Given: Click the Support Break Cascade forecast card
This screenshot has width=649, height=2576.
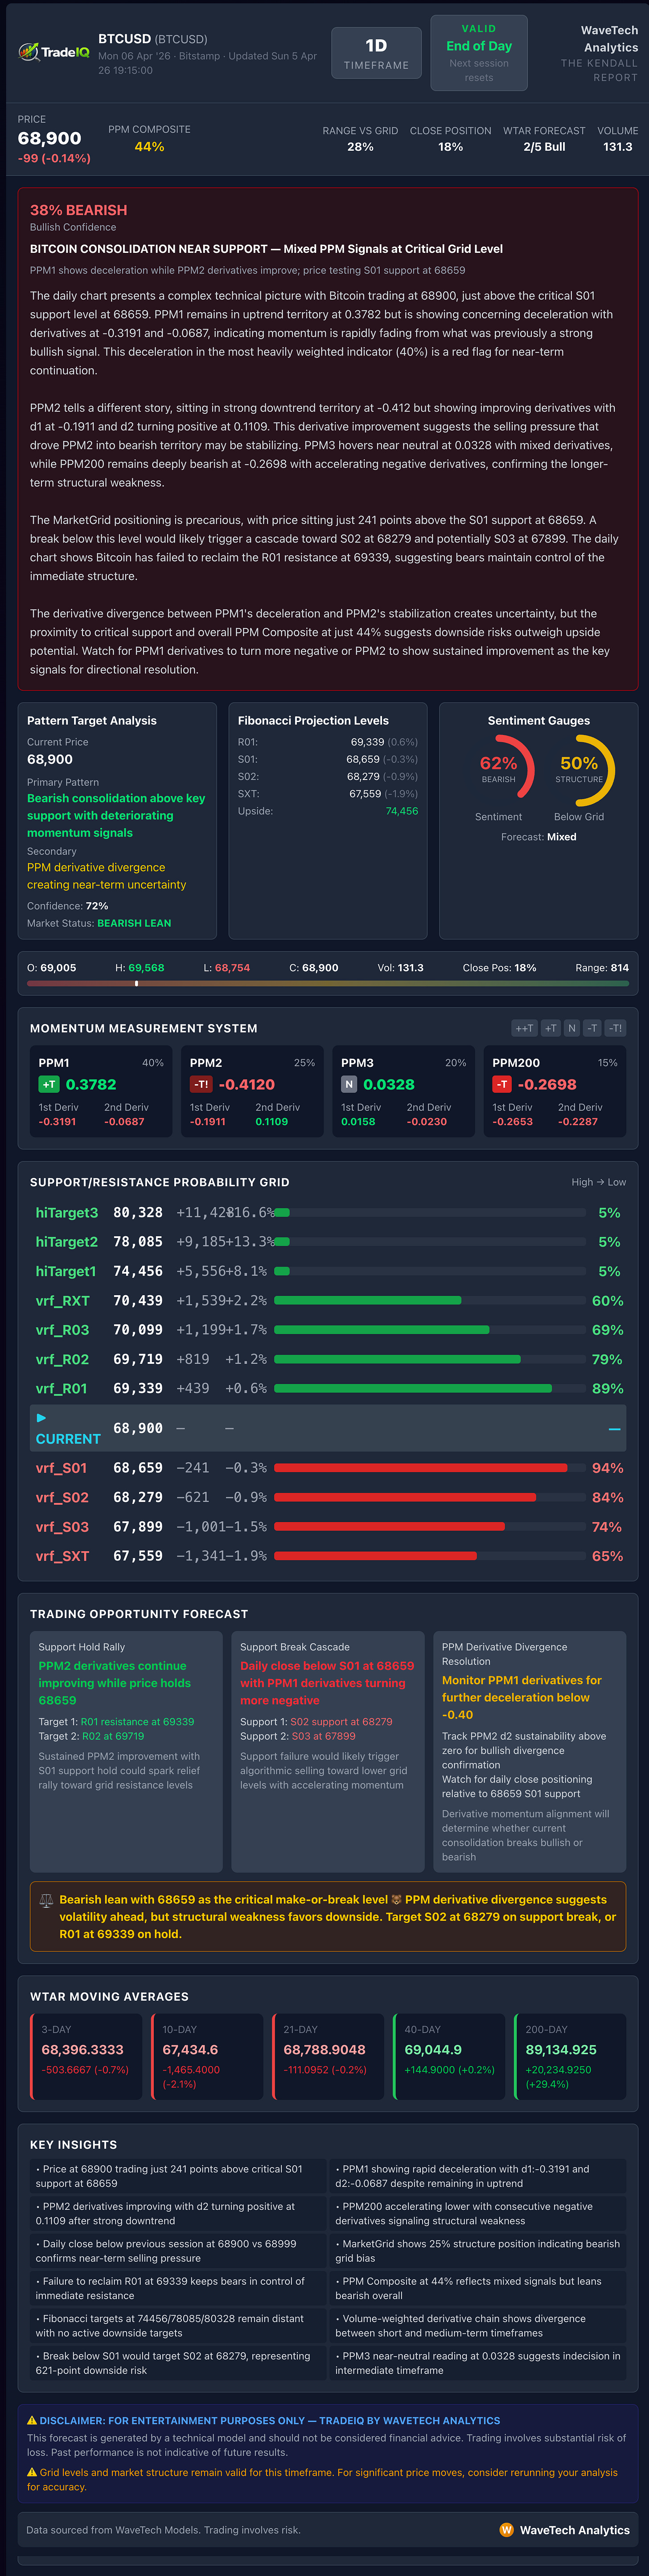Looking at the screenshot, I should [328, 1752].
